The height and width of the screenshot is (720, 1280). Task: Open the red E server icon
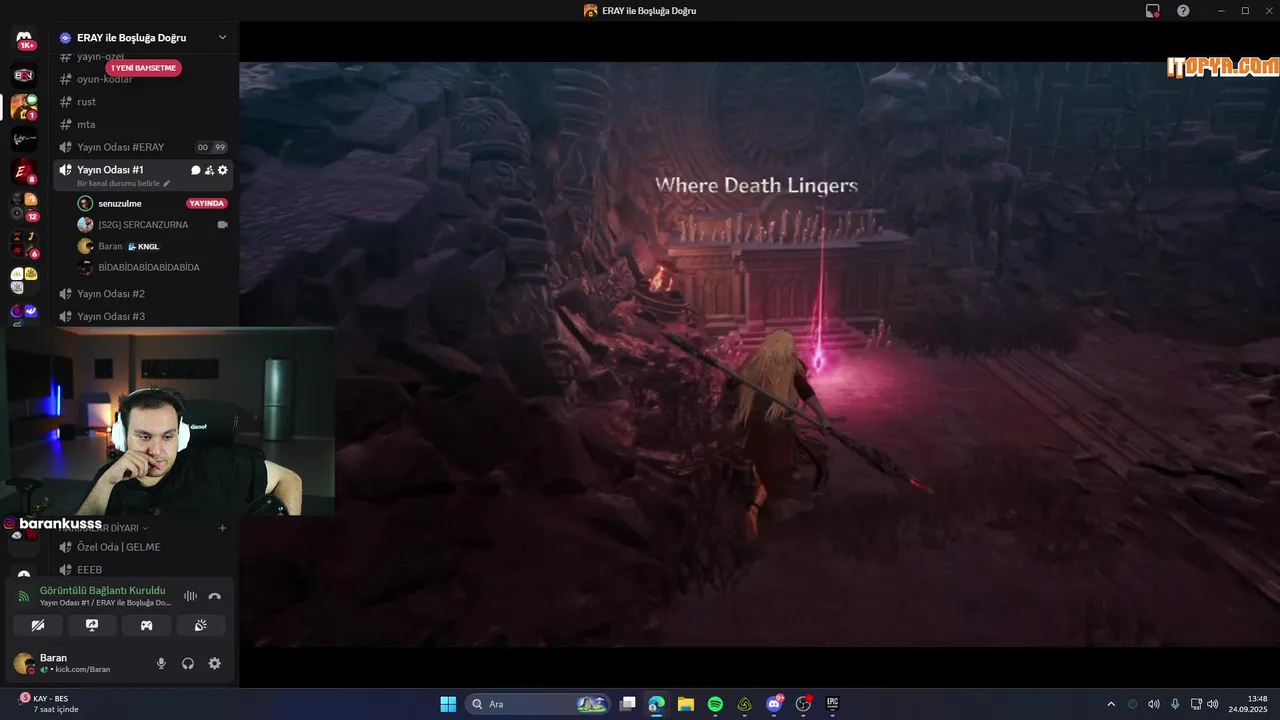pyautogui.click(x=24, y=172)
